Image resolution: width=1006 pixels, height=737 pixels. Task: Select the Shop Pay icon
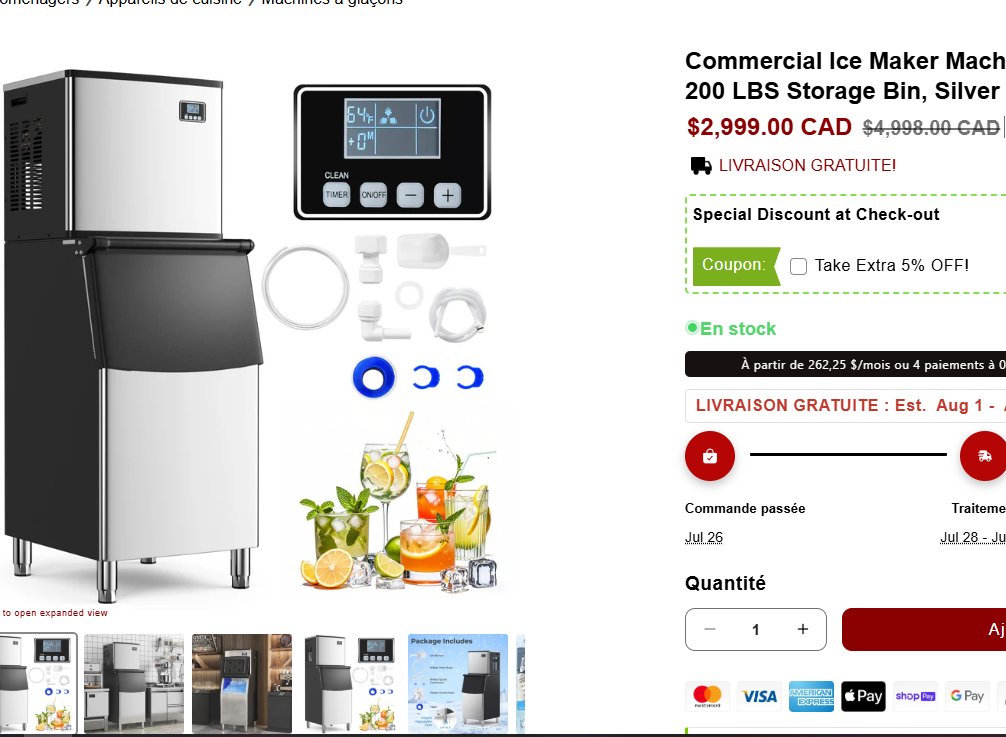(x=916, y=696)
